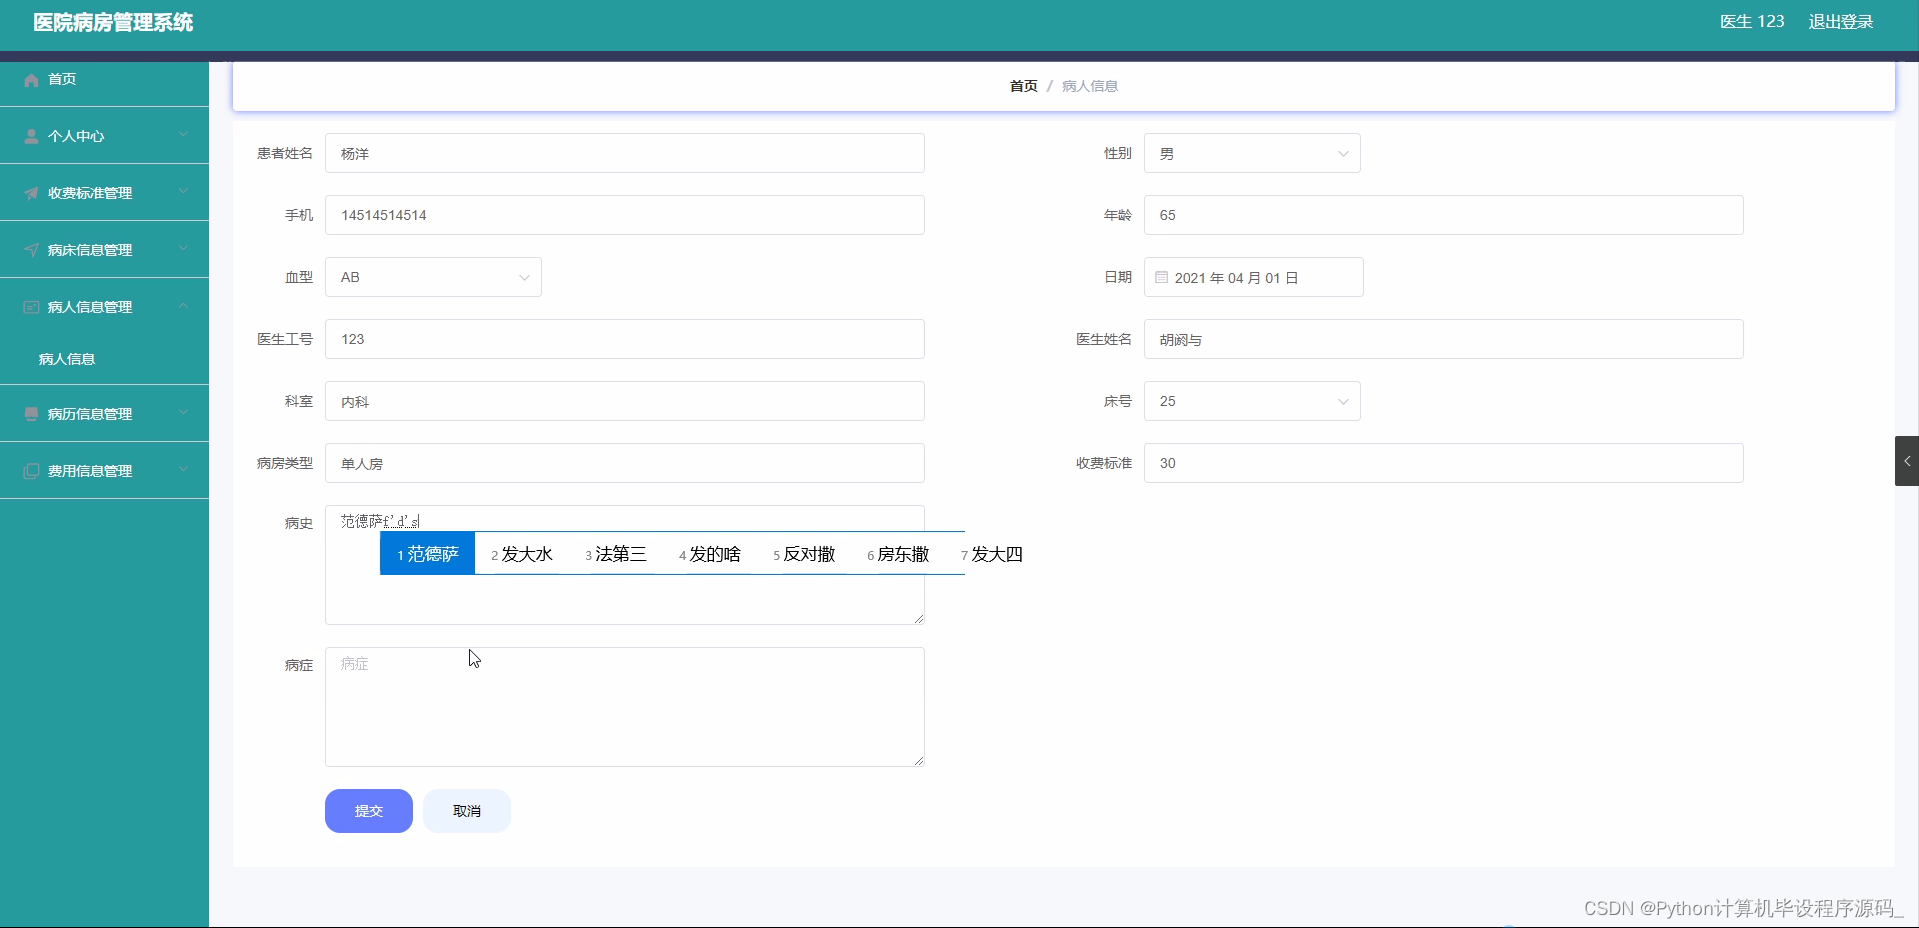1919x928 pixels.
Task: Select 病人信息 in the sidebar submenu
Action: pos(66,359)
